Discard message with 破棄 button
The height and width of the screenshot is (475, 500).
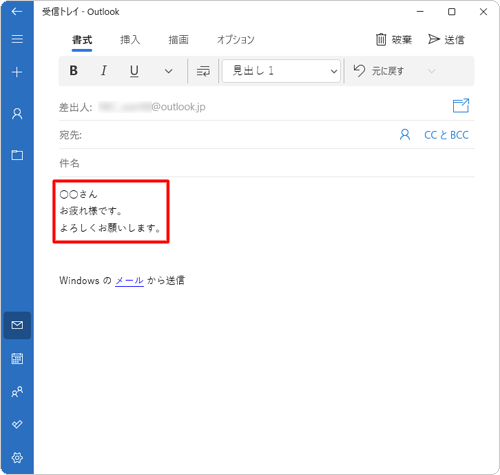(394, 40)
